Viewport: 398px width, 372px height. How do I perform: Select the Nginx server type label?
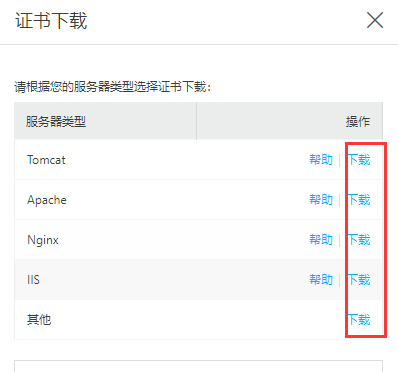(43, 240)
